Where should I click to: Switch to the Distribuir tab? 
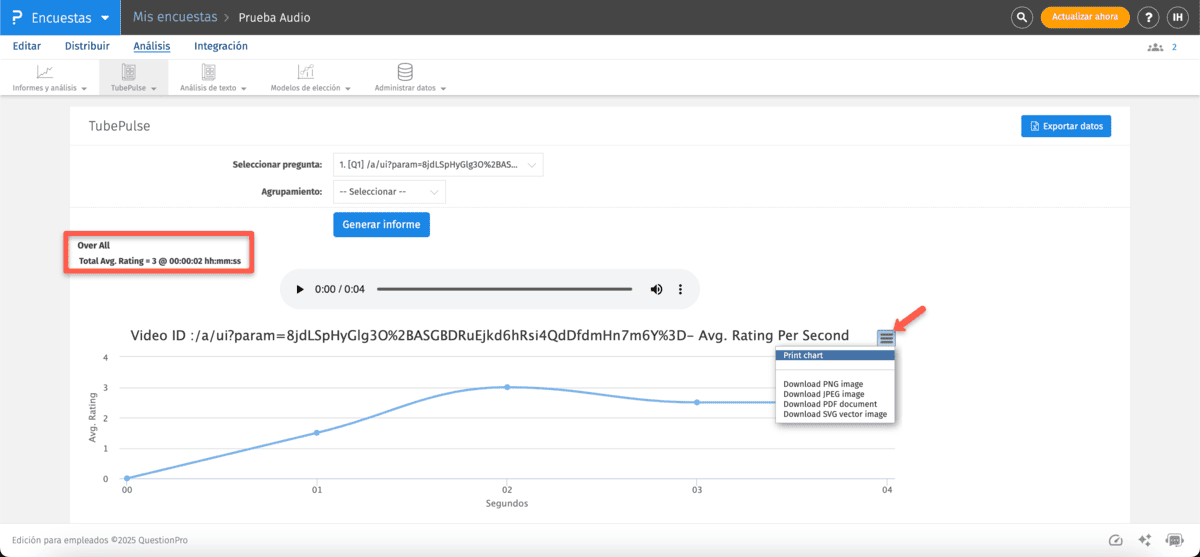pos(87,46)
